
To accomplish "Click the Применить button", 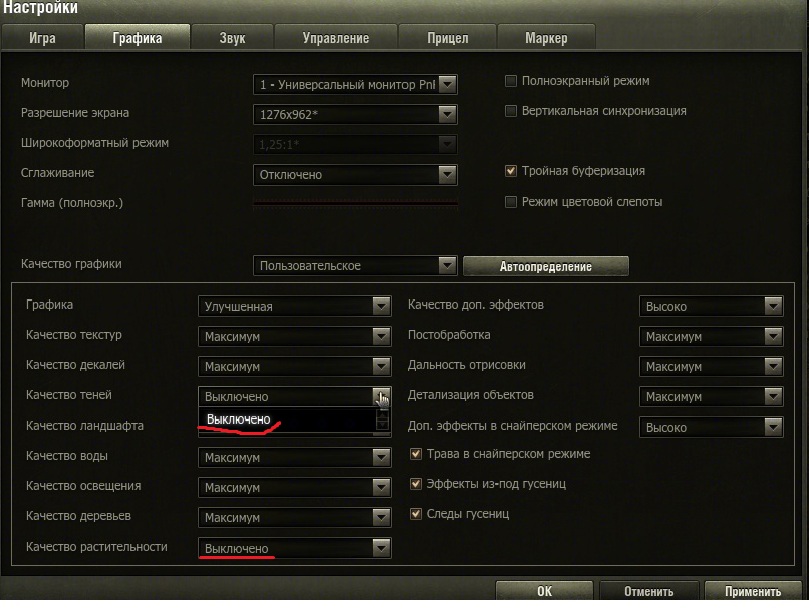I will pyautogui.click(x=753, y=591).
